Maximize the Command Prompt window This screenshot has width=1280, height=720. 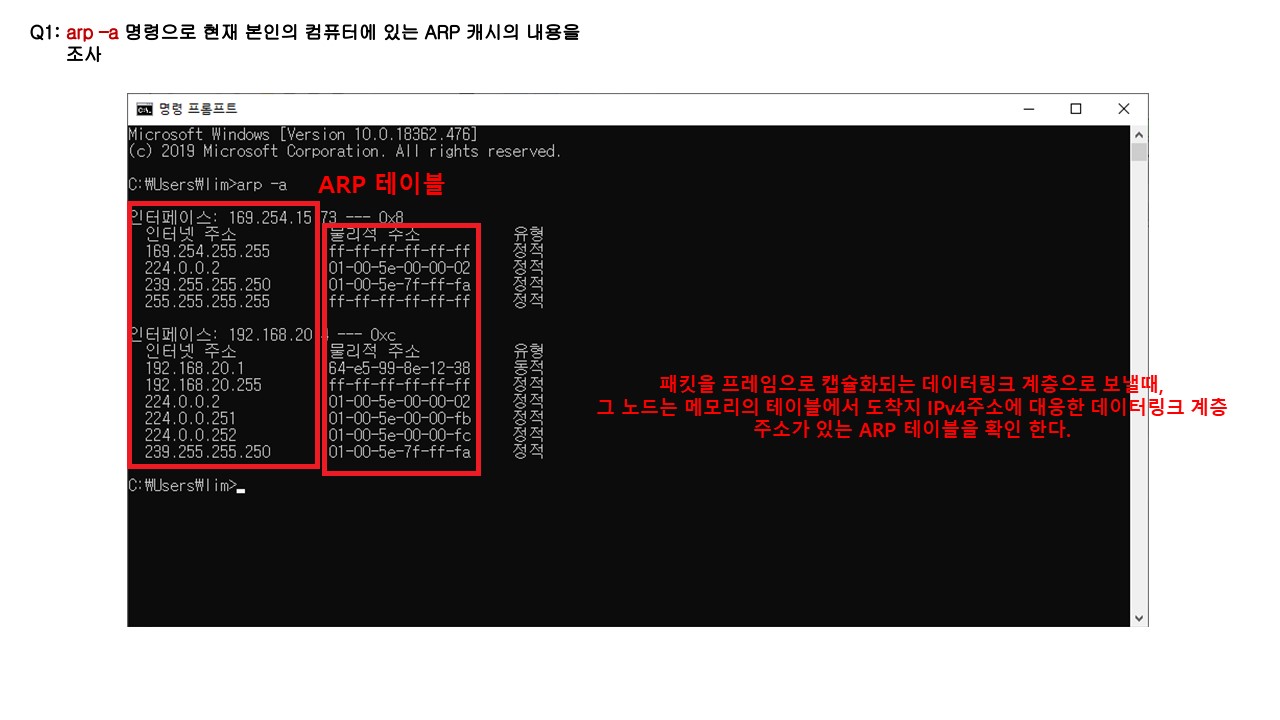1076,109
